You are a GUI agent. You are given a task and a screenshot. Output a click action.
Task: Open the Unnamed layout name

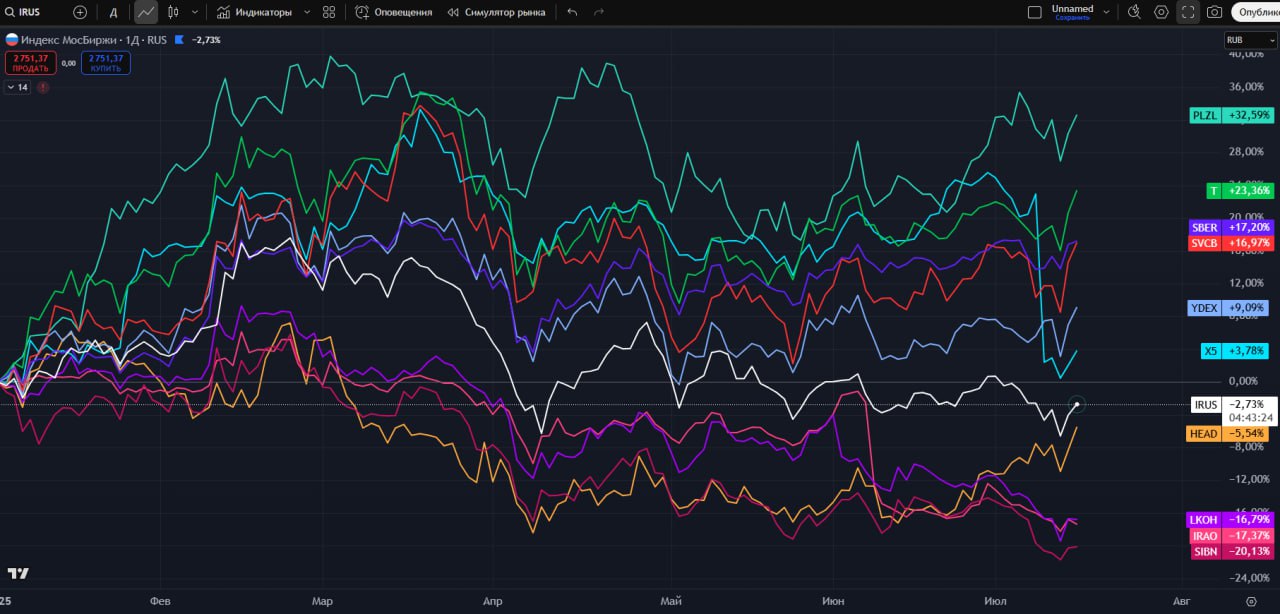pos(1072,8)
